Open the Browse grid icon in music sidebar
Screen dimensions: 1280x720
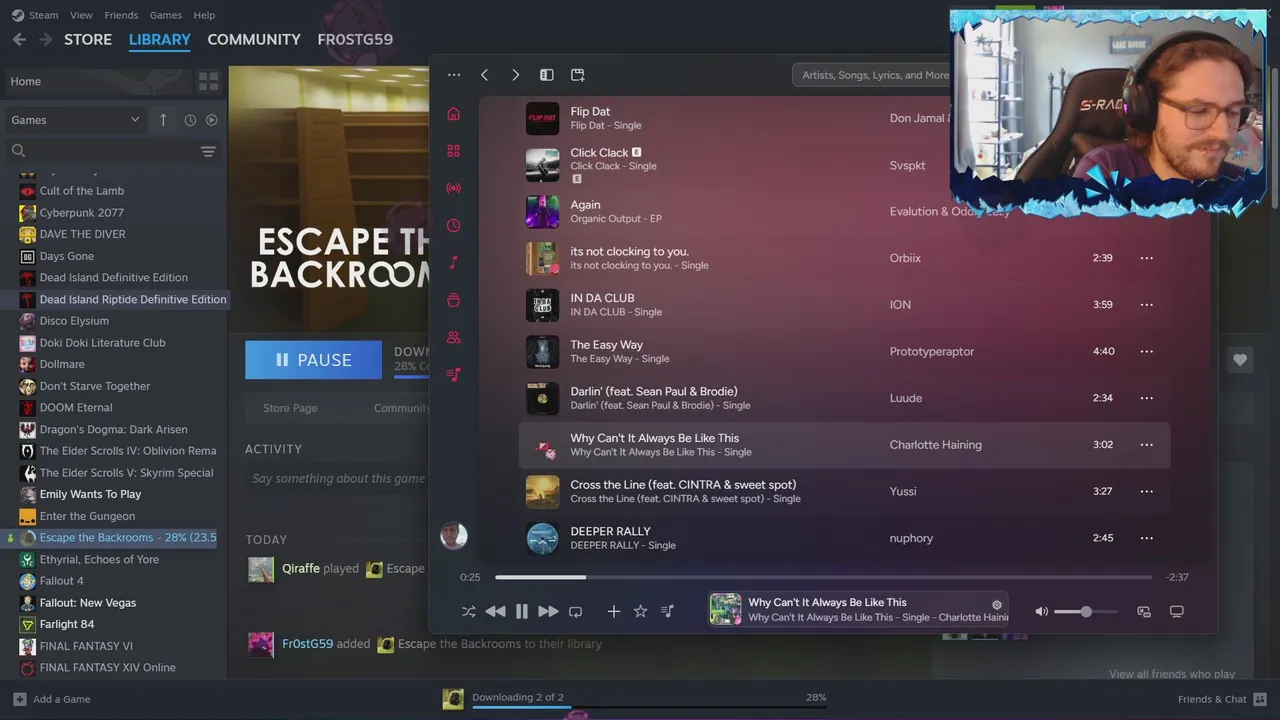point(453,151)
